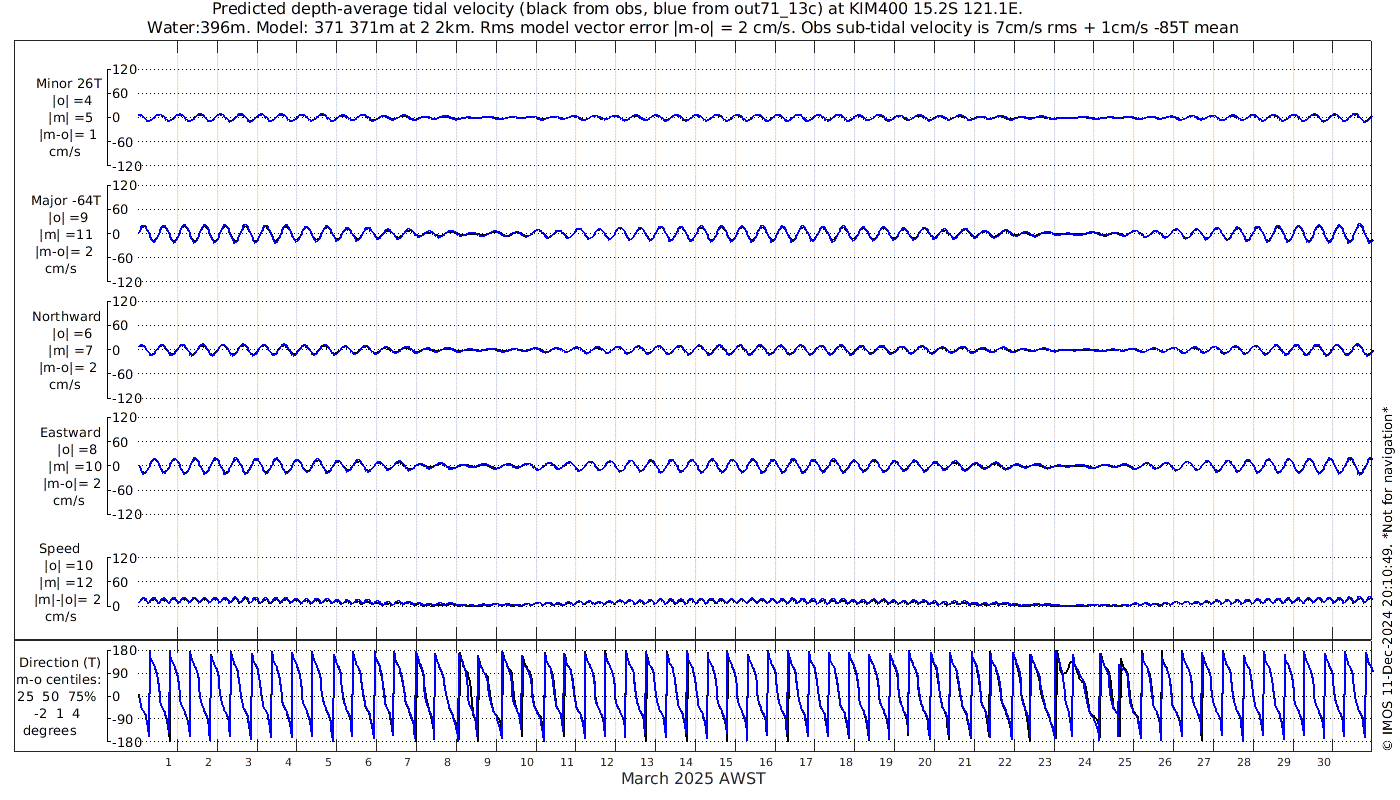Click the '180' tick in the Direction panel

click(122, 651)
